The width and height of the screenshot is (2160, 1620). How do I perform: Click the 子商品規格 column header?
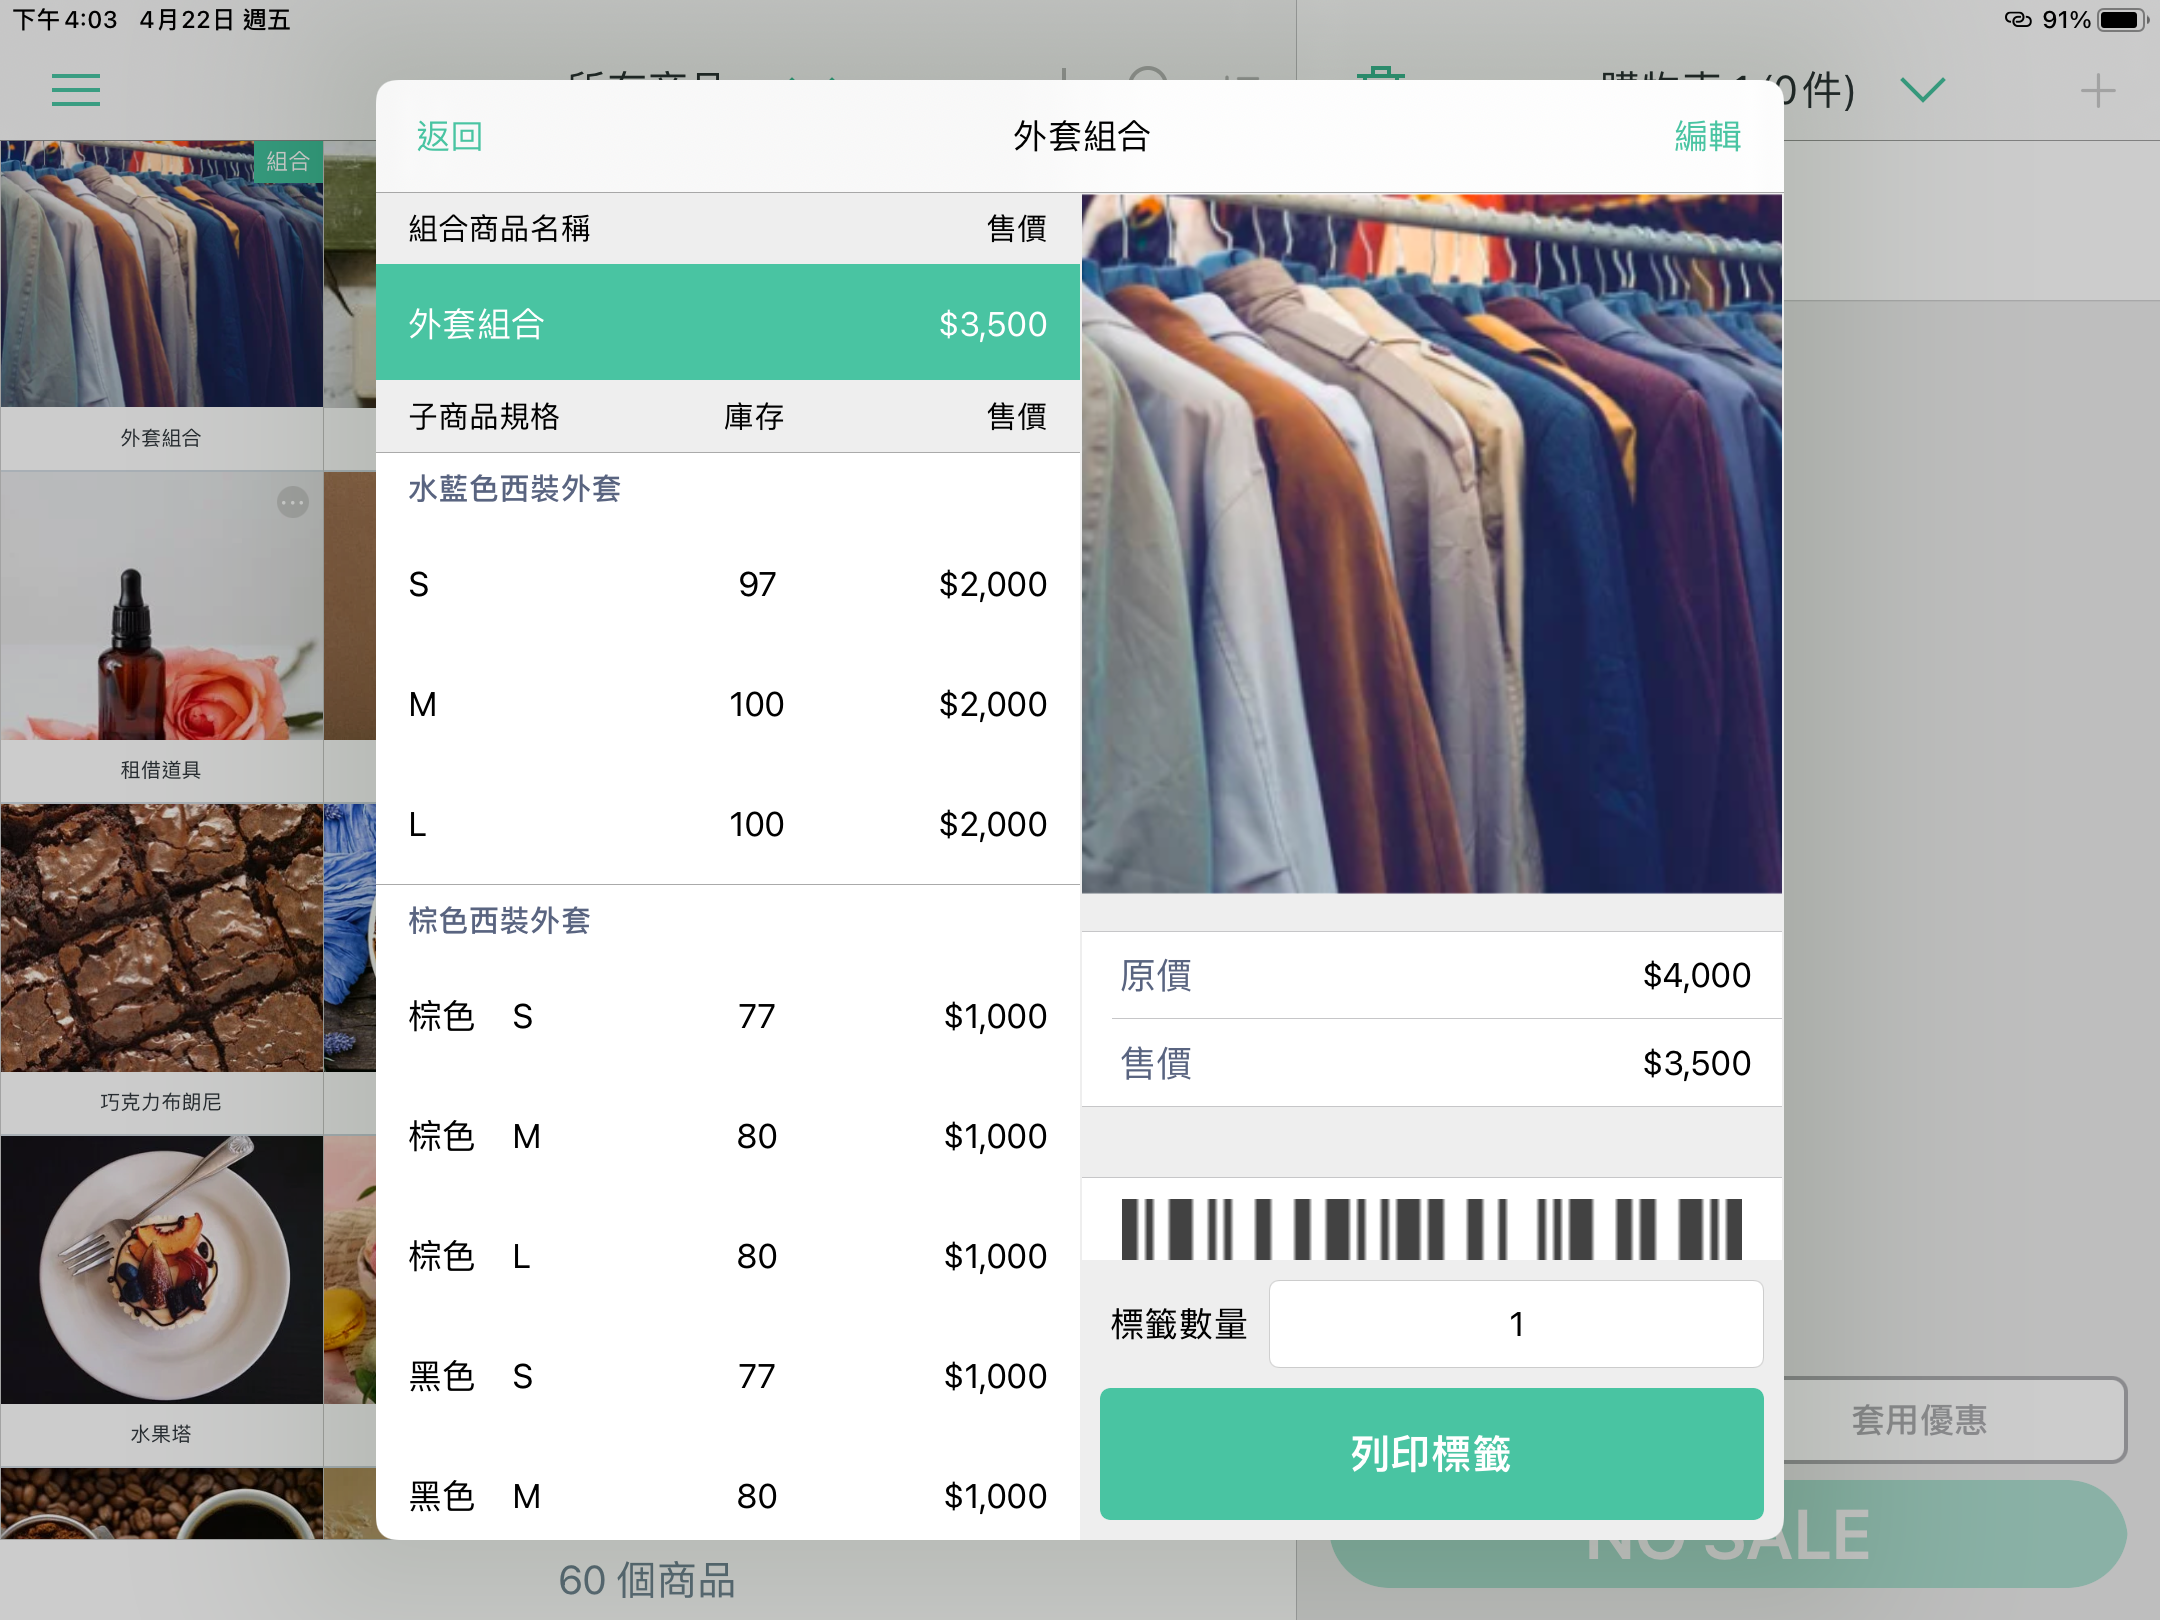pos(484,417)
